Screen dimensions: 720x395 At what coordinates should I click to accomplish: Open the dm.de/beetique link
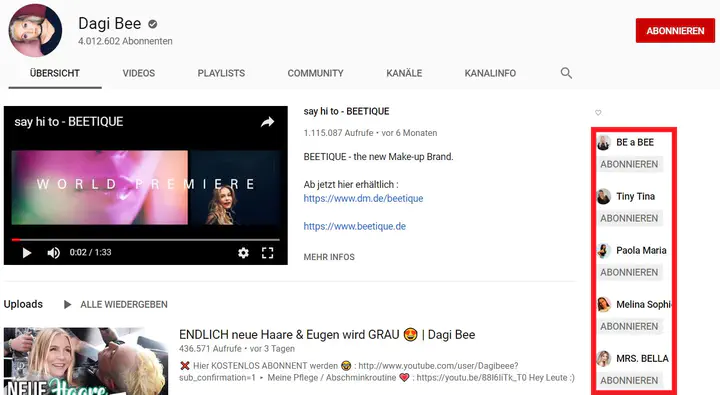363,198
